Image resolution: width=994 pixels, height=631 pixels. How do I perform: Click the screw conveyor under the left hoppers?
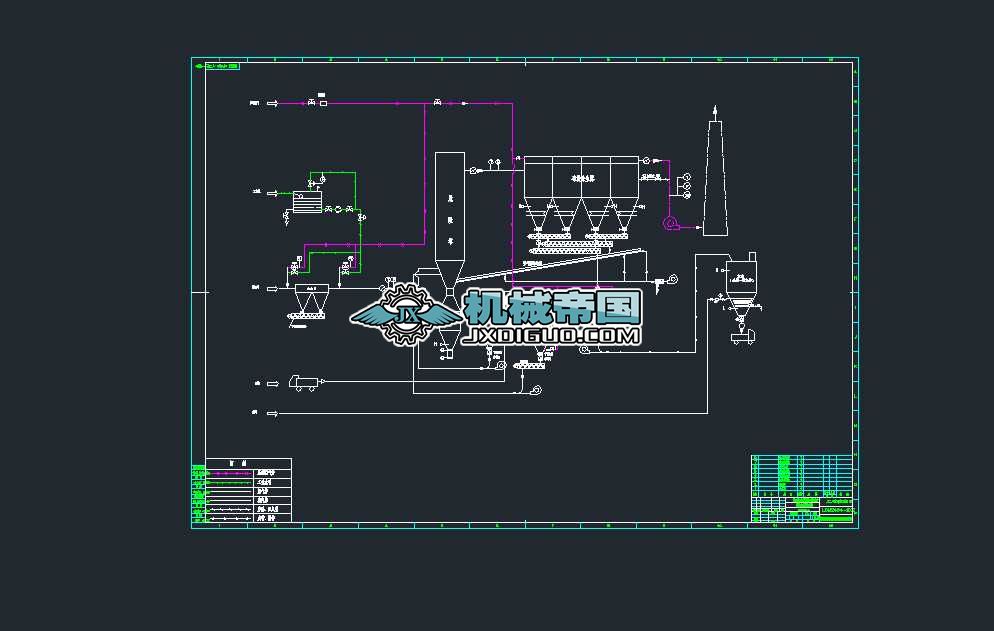549,237
